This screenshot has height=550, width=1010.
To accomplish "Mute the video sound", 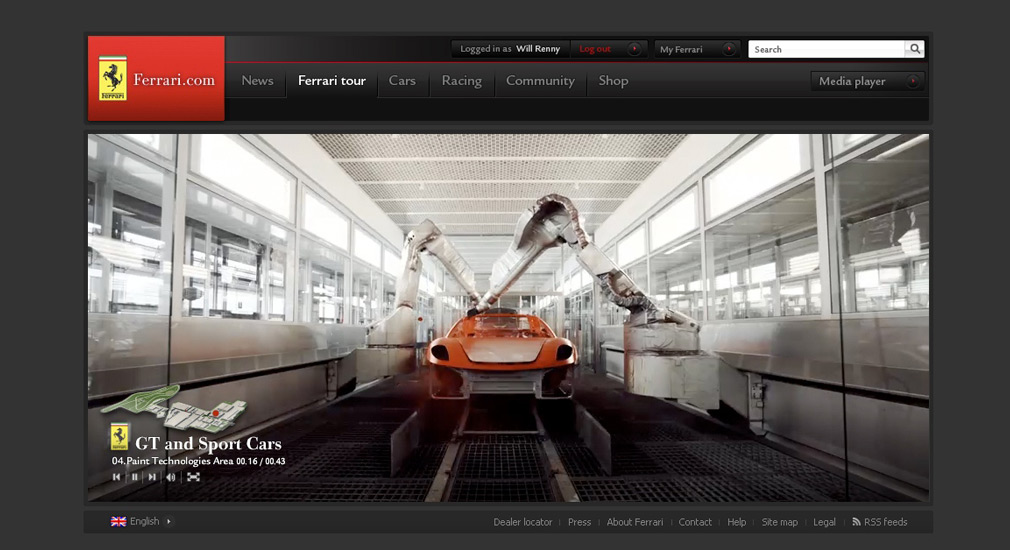I will coord(171,477).
